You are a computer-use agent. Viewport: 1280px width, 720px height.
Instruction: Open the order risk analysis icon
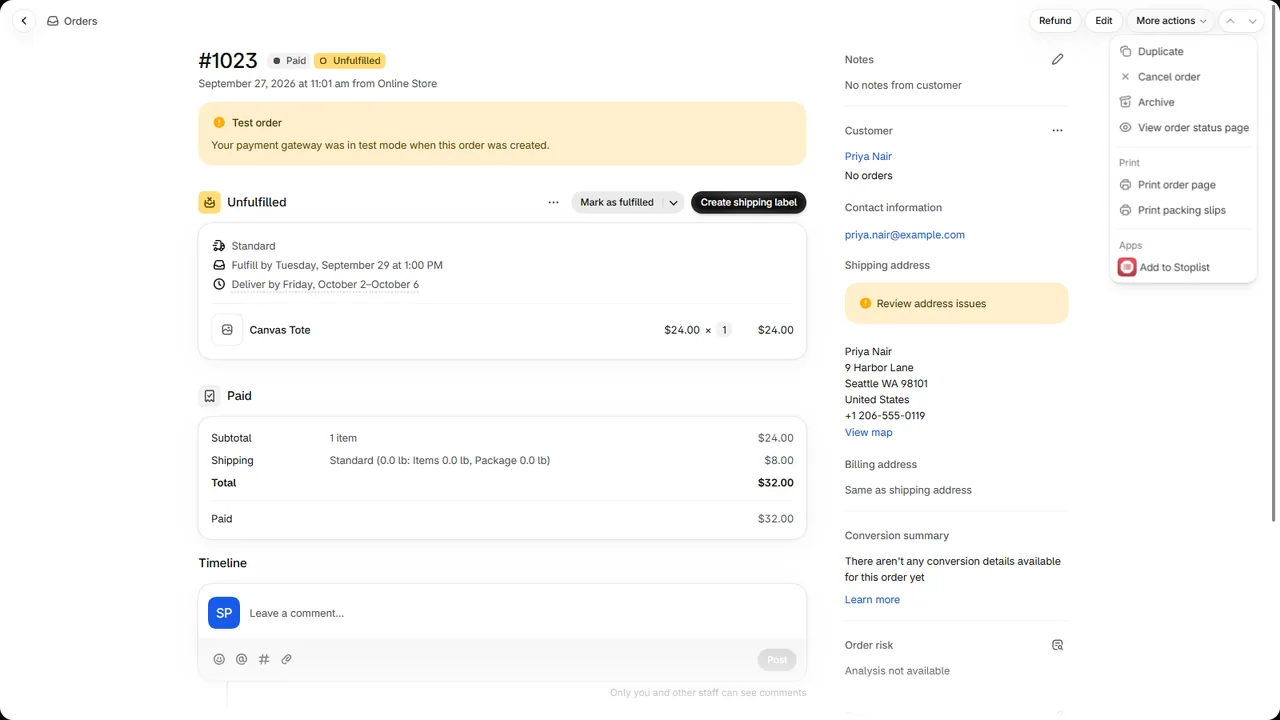click(x=1057, y=645)
